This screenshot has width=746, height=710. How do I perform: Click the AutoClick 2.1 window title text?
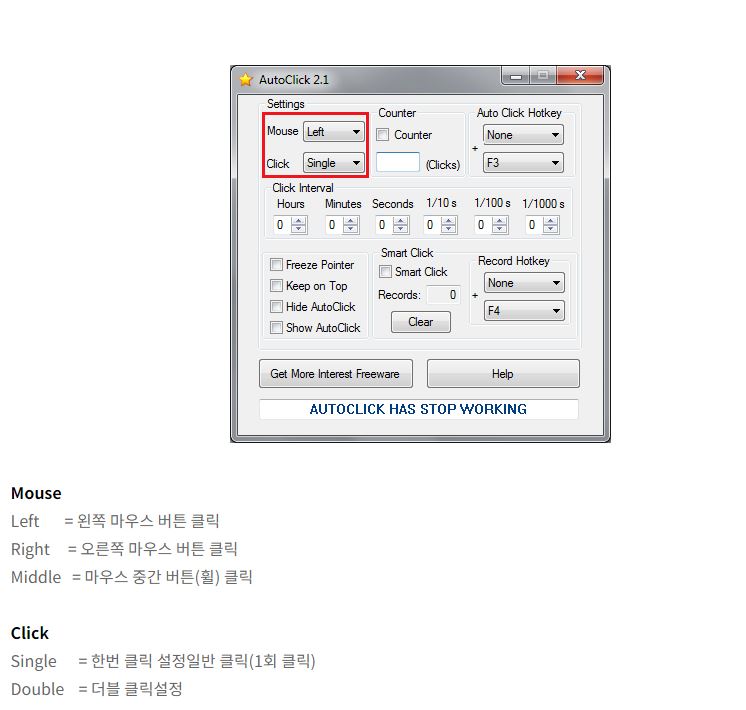(x=294, y=79)
